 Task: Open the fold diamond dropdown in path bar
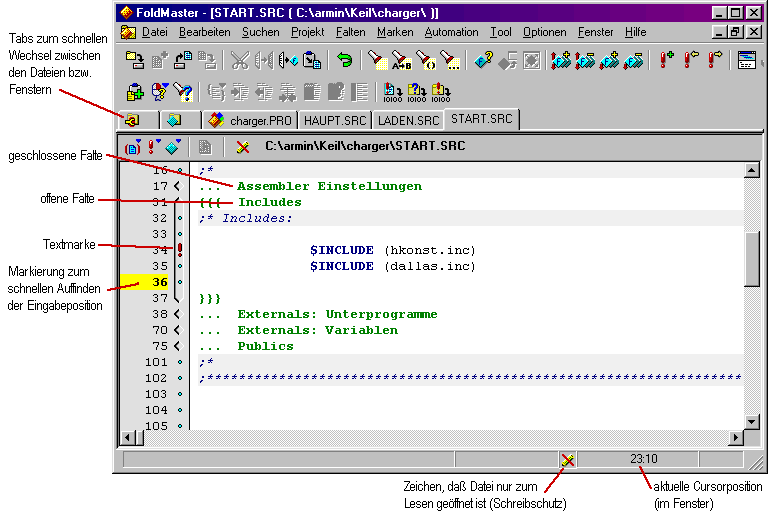(x=173, y=146)
